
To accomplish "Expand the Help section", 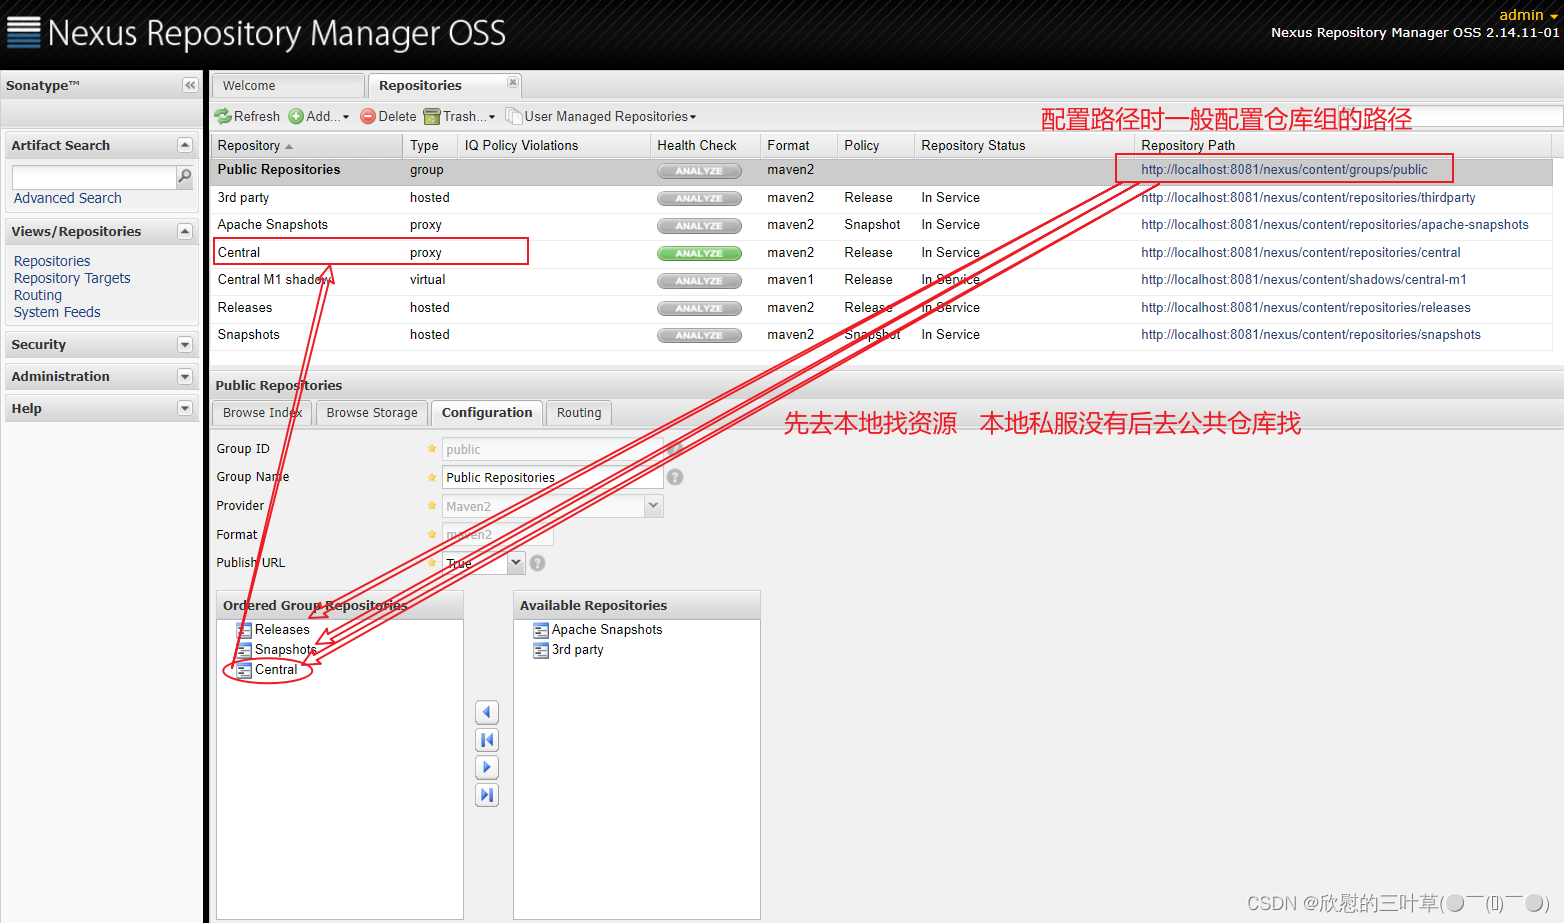I will pos(184,408).
